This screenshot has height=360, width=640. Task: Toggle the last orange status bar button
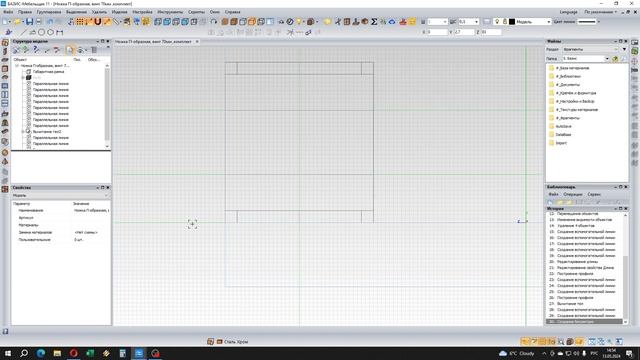[579, 342]
